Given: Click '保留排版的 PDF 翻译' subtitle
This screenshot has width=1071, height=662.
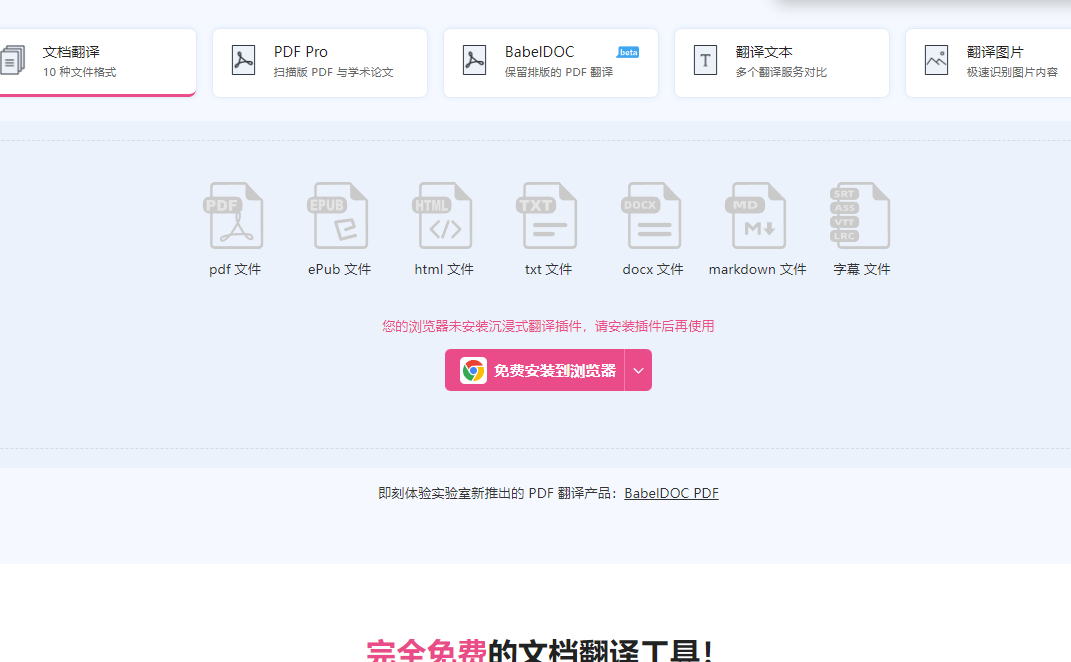Looking at the screenshot, I should (559, 72).
